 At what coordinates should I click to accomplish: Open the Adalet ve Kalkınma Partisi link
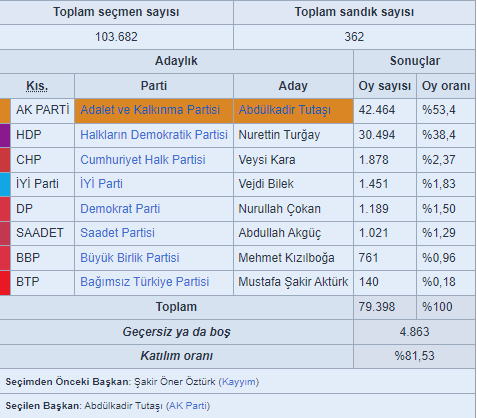click(150, 110)
